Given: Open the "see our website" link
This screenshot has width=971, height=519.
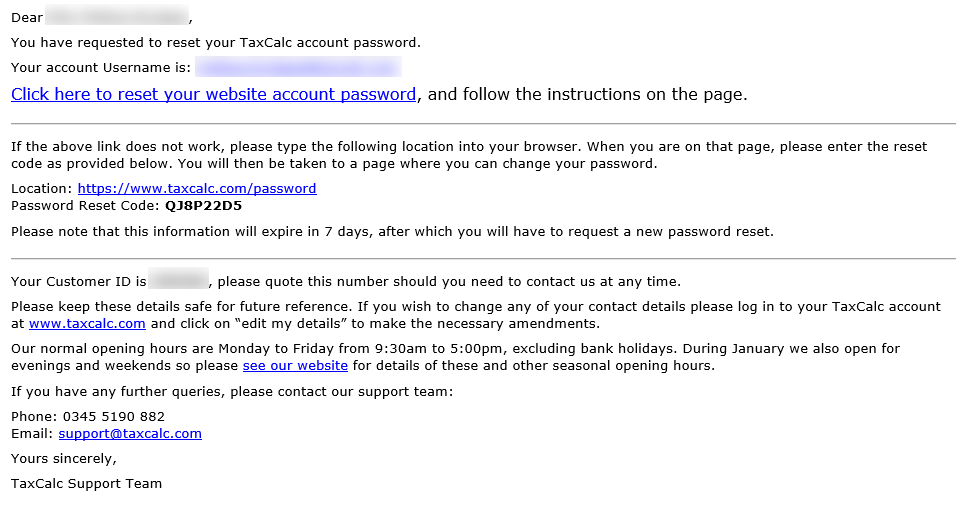Looking at the screenshot, I should (x=295, y=366).
